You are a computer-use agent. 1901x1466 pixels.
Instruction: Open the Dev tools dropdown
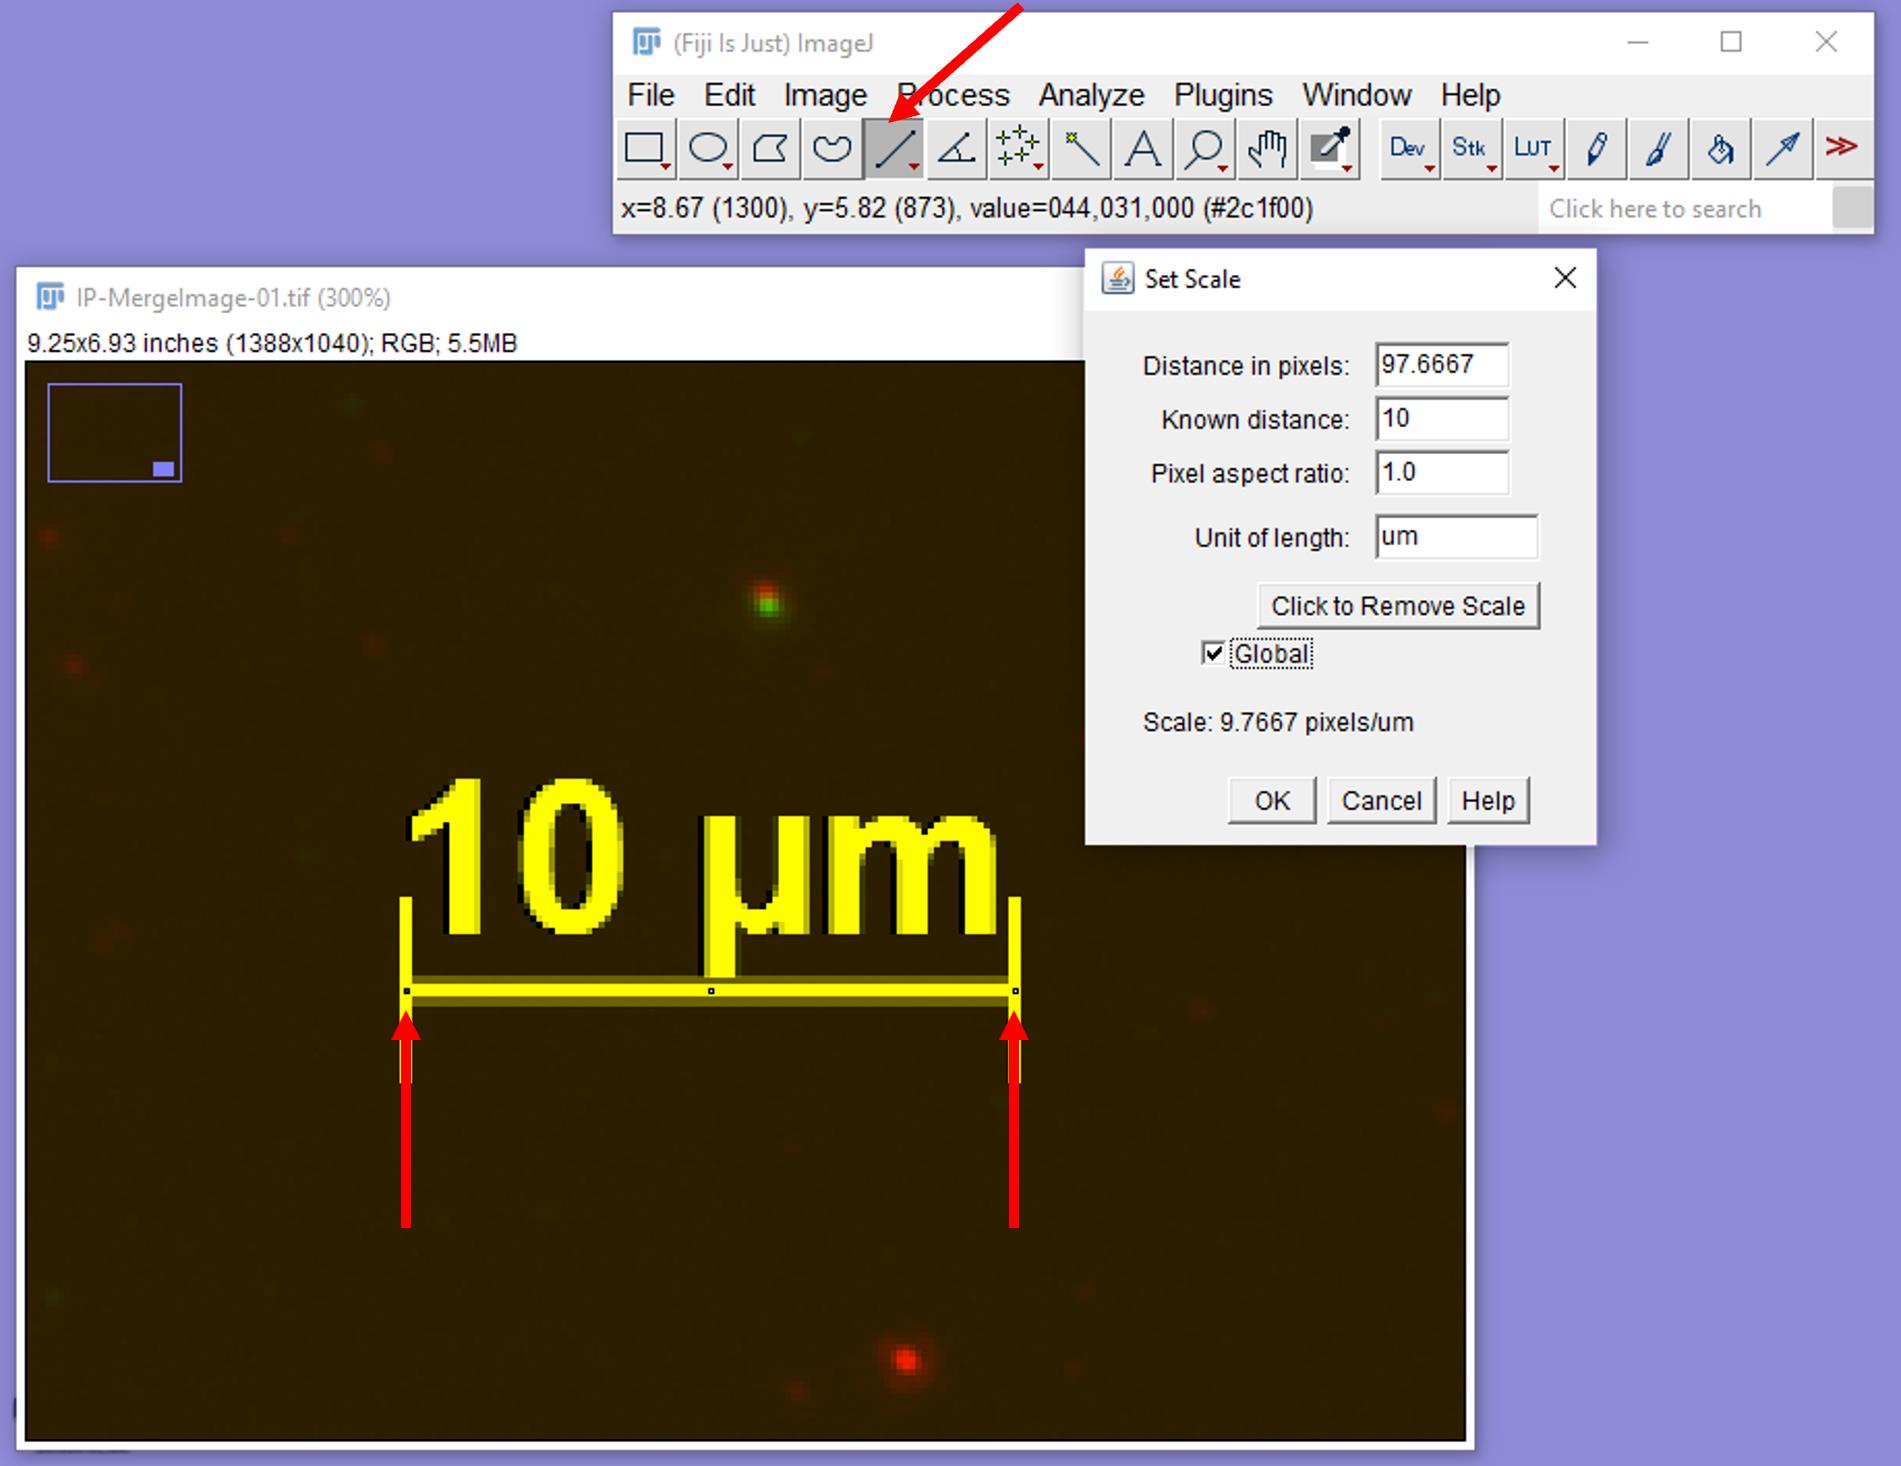tap(1408, 149)
